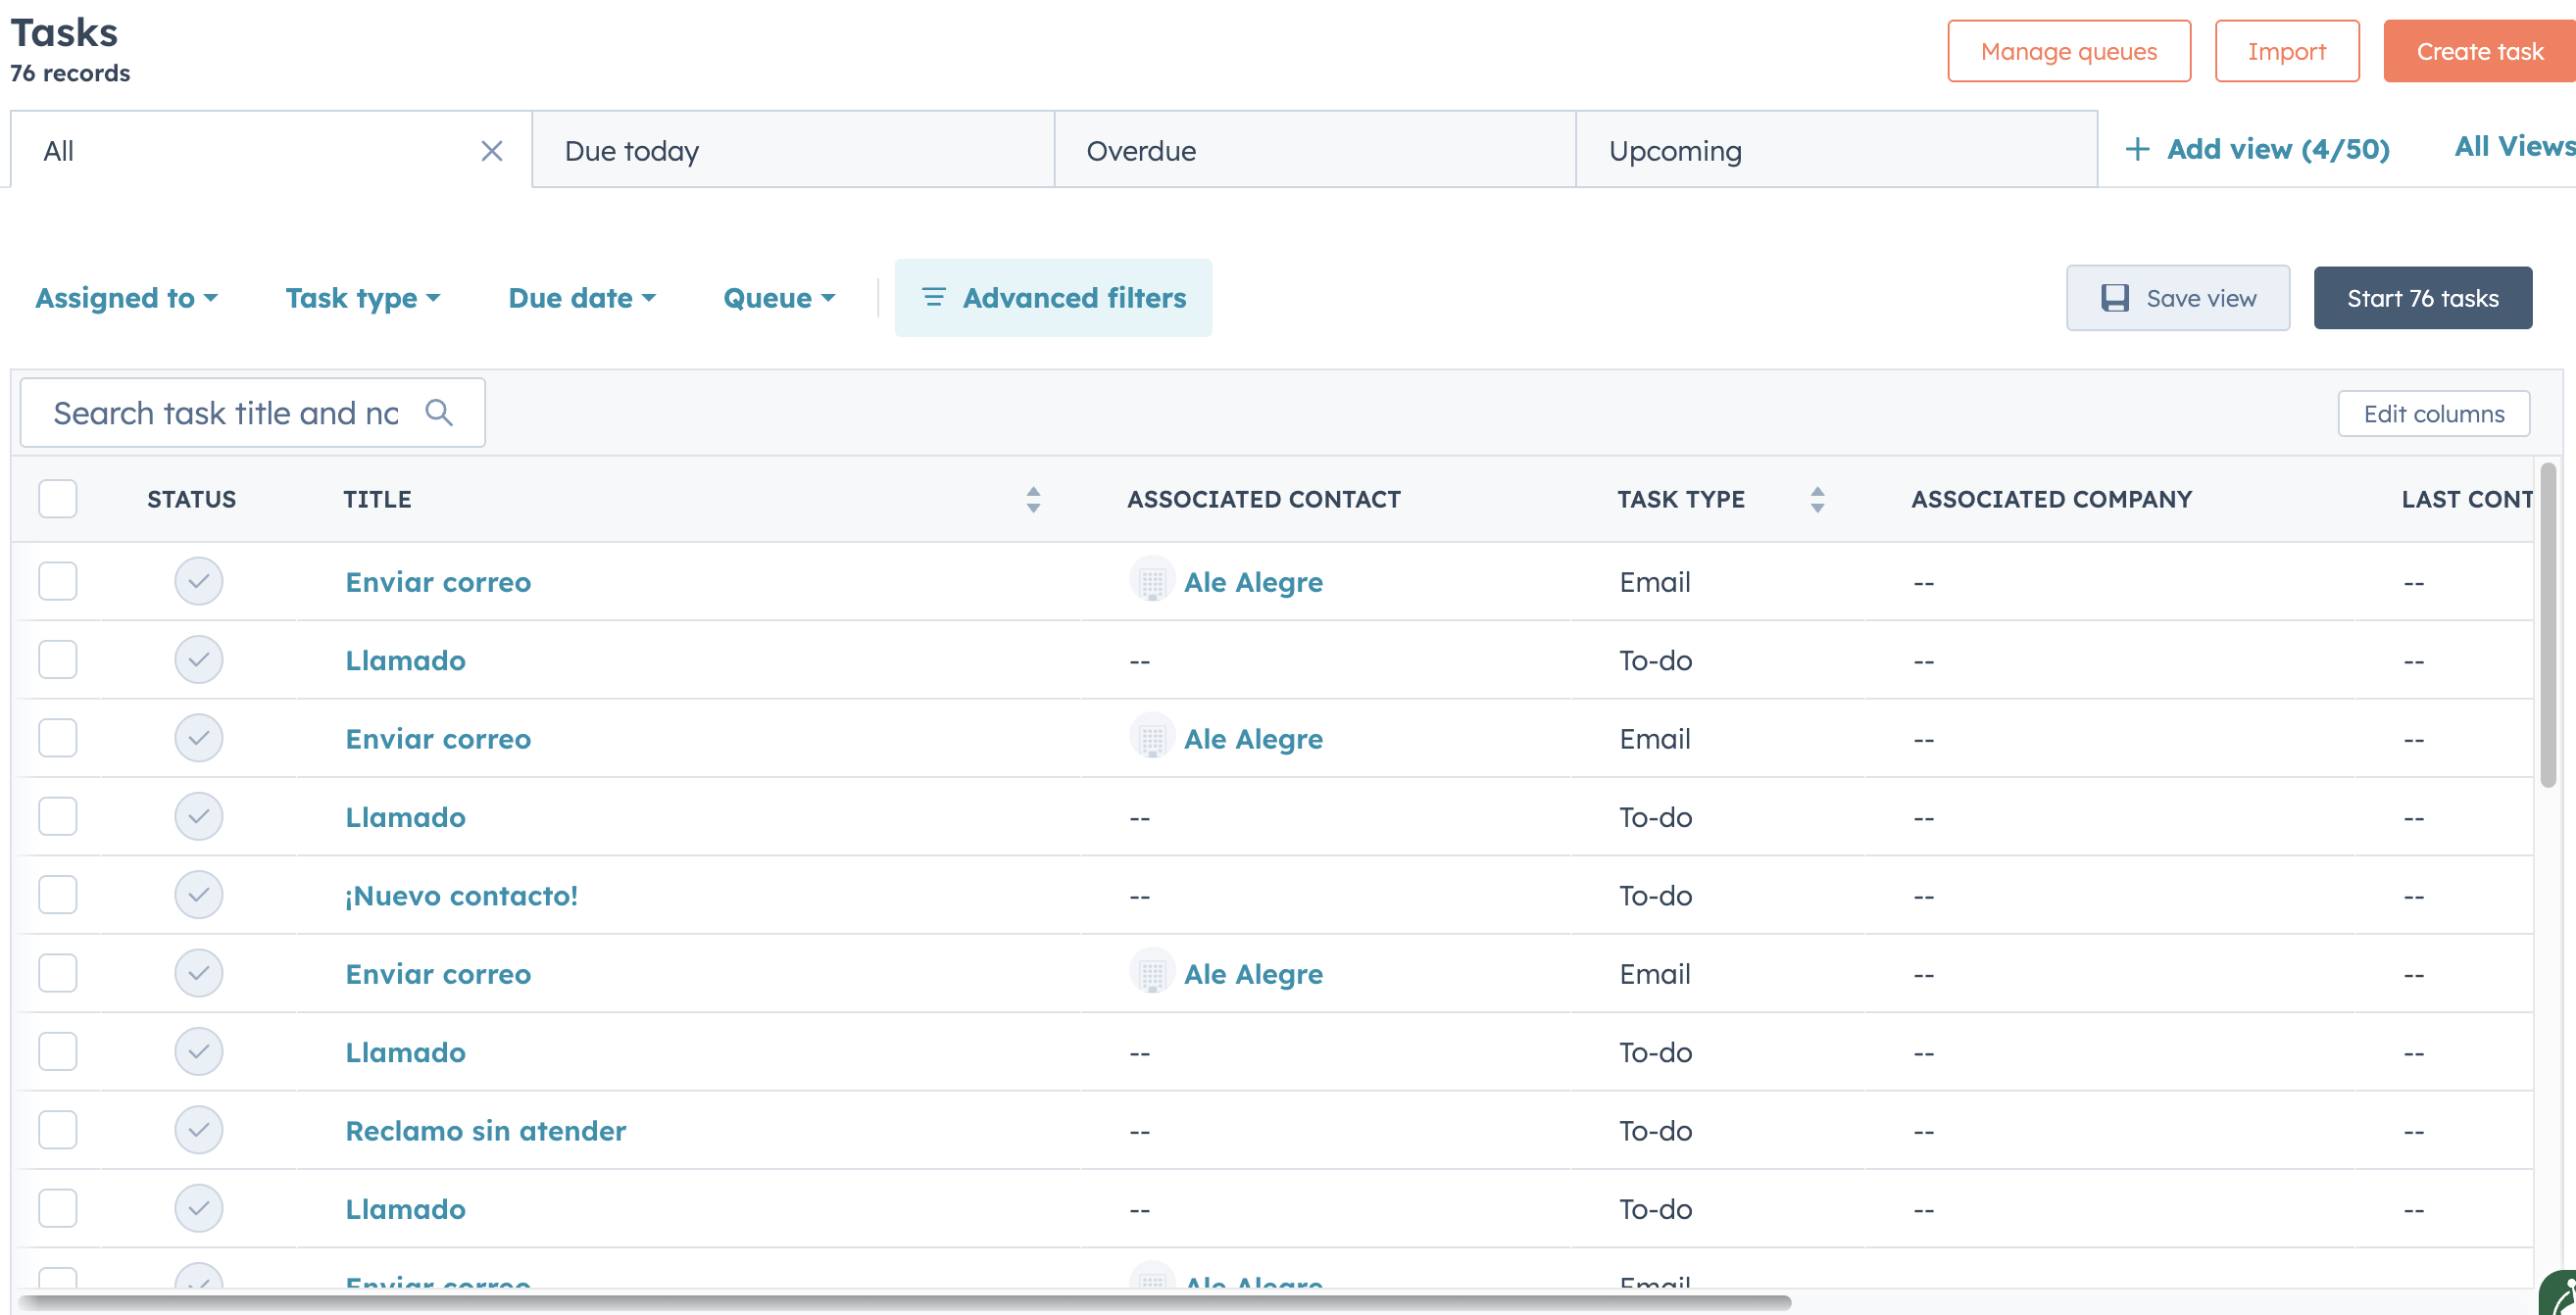Expand the Assigned to filter dropdown

126,298
